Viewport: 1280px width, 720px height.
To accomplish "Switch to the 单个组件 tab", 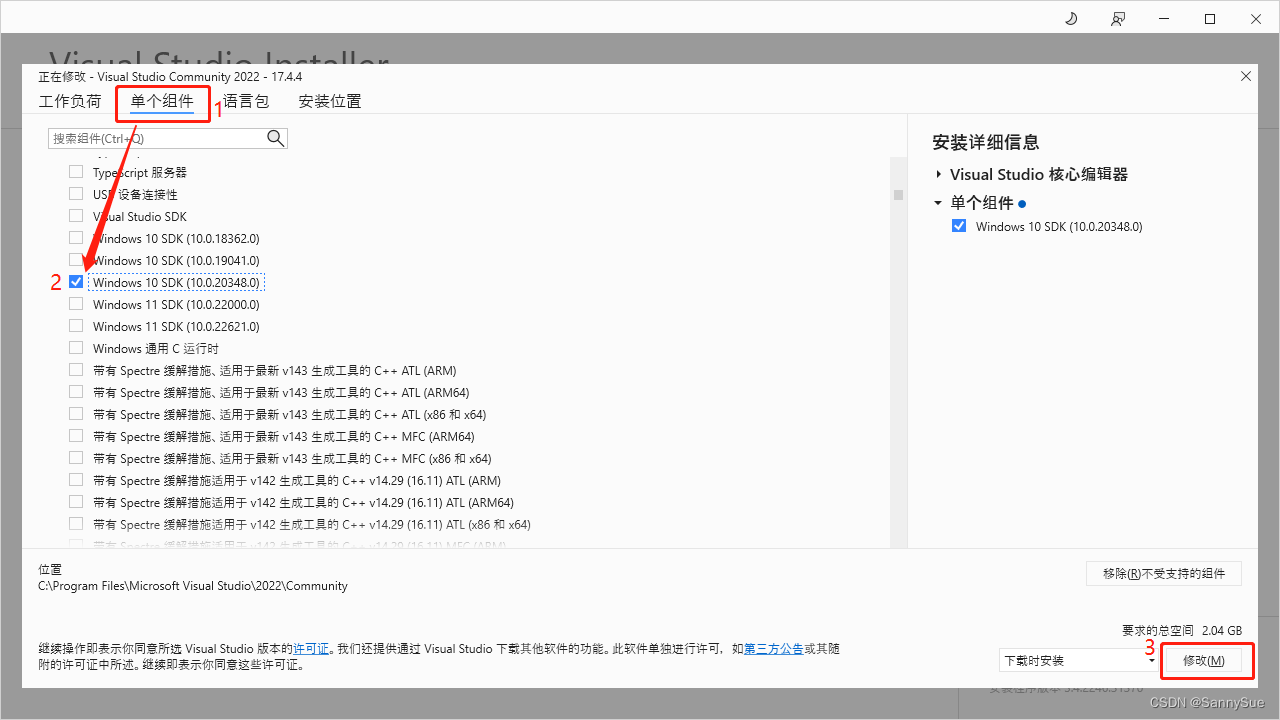I will [x=162, y=101].
